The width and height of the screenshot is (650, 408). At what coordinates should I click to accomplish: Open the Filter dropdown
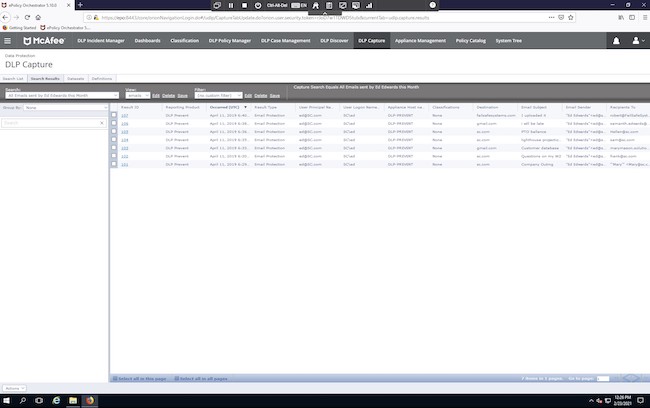pos(218,95)
